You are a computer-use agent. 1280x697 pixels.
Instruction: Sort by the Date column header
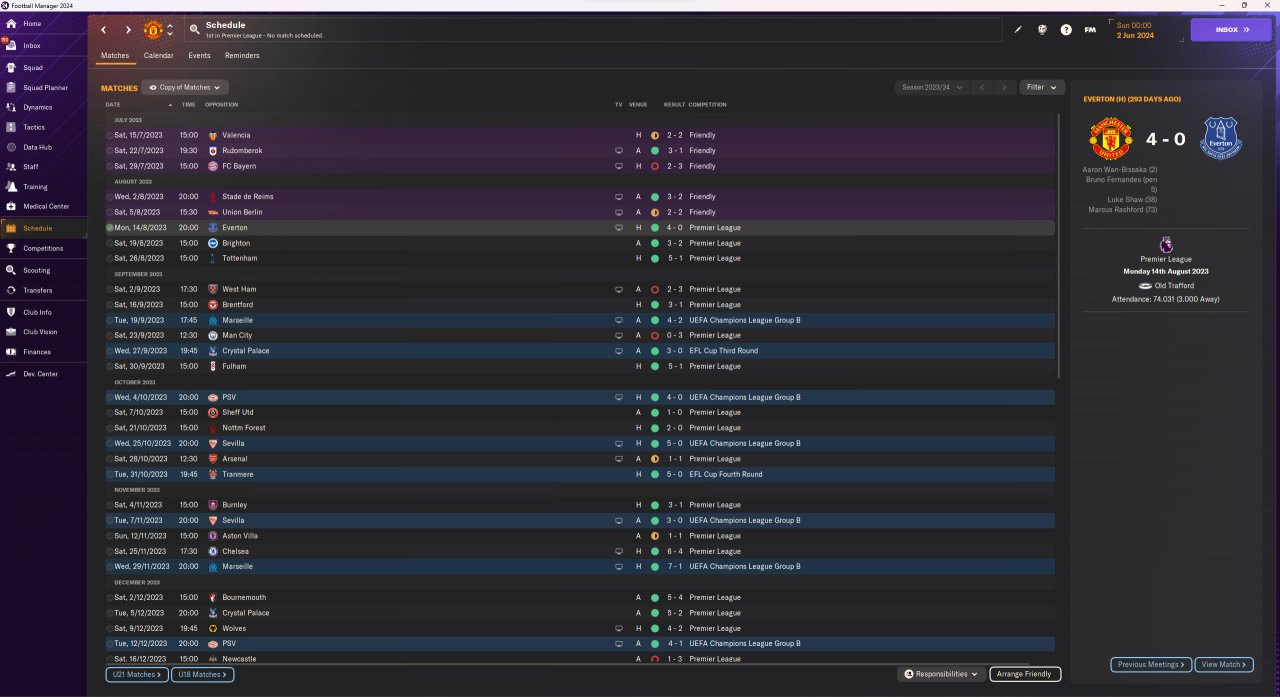(113, 105)
